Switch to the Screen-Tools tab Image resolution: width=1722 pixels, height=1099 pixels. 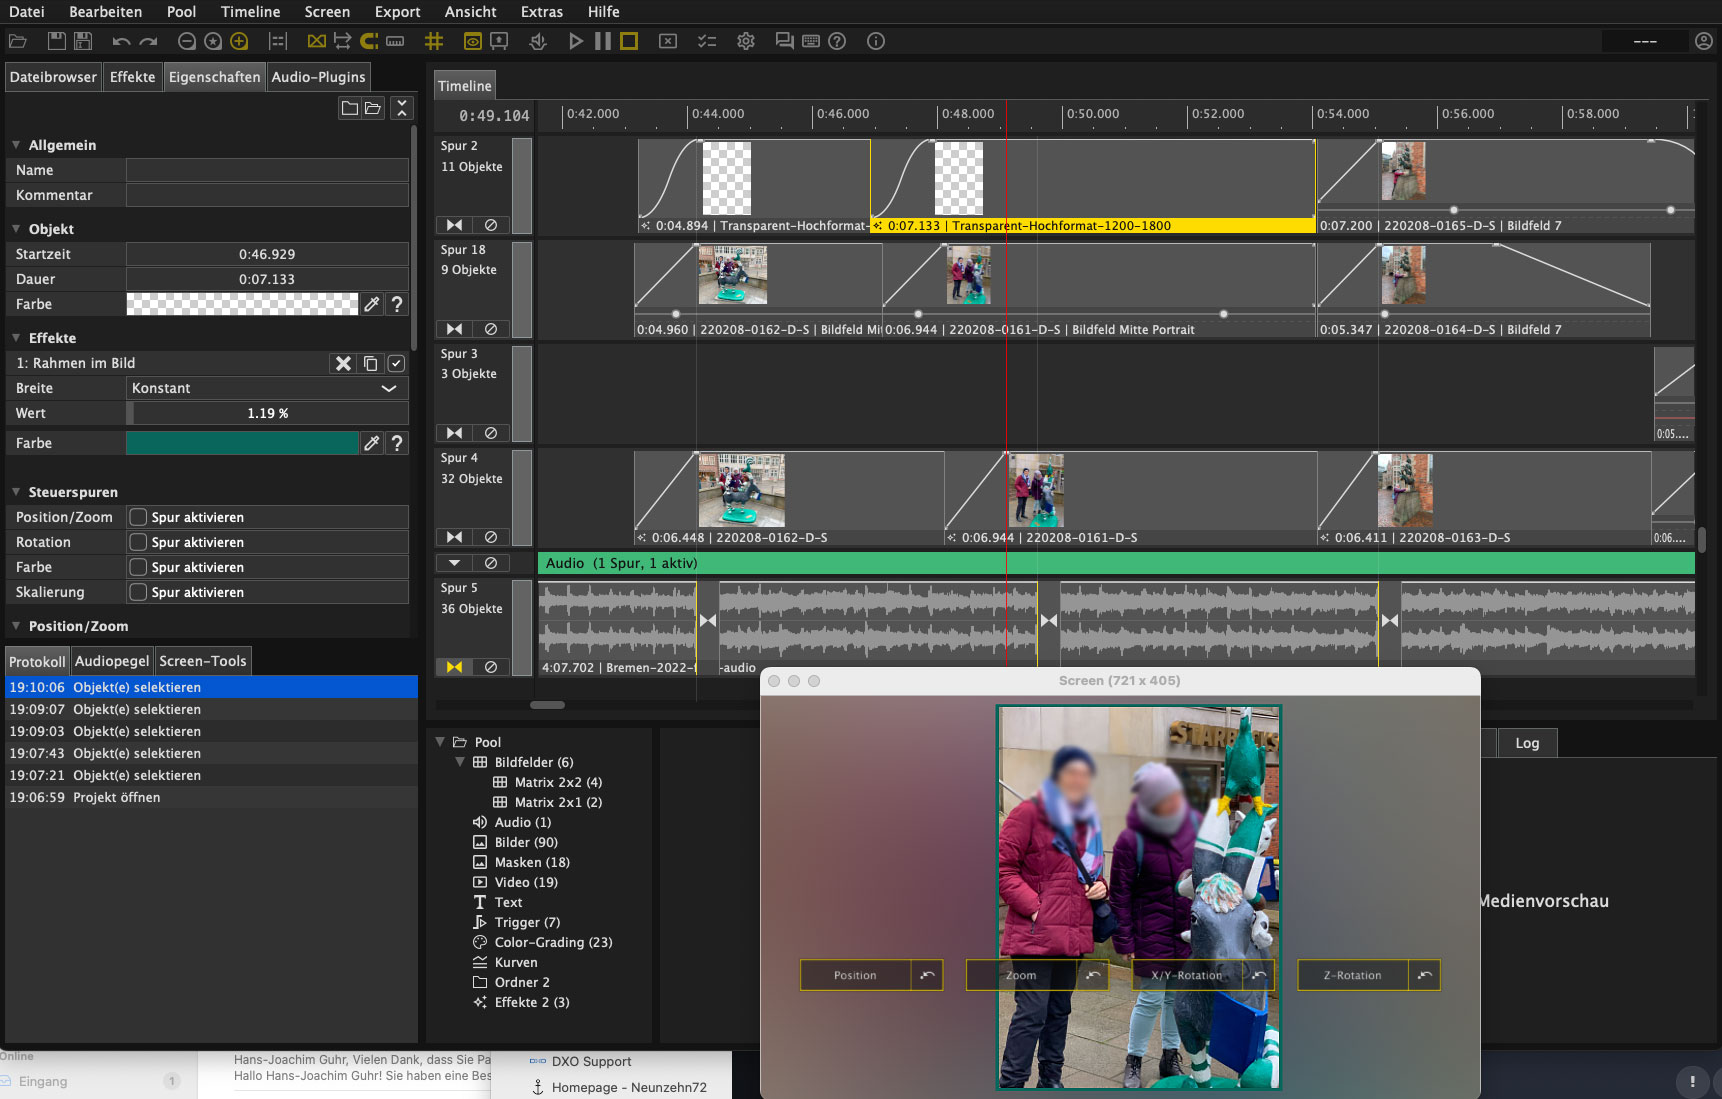[x=203, y=661]
